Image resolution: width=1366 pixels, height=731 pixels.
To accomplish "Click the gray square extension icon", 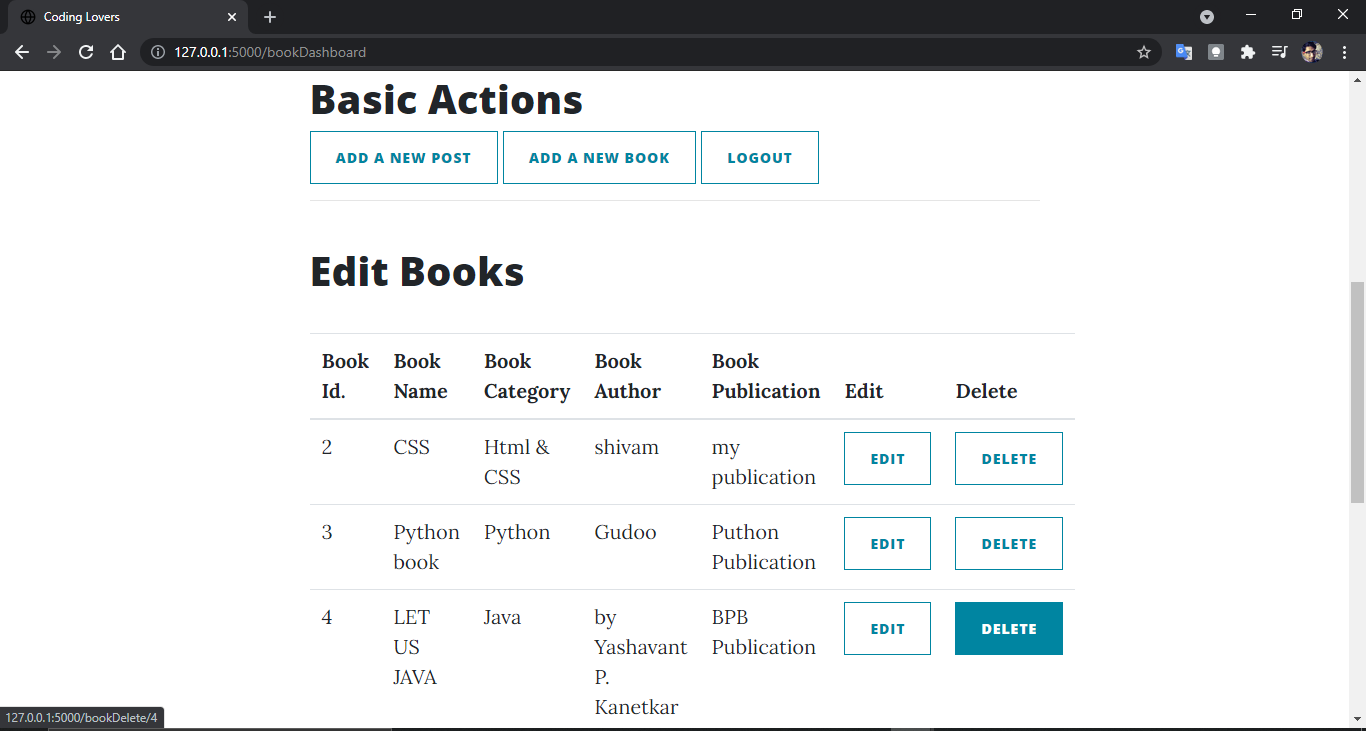I will (1216, 52).
